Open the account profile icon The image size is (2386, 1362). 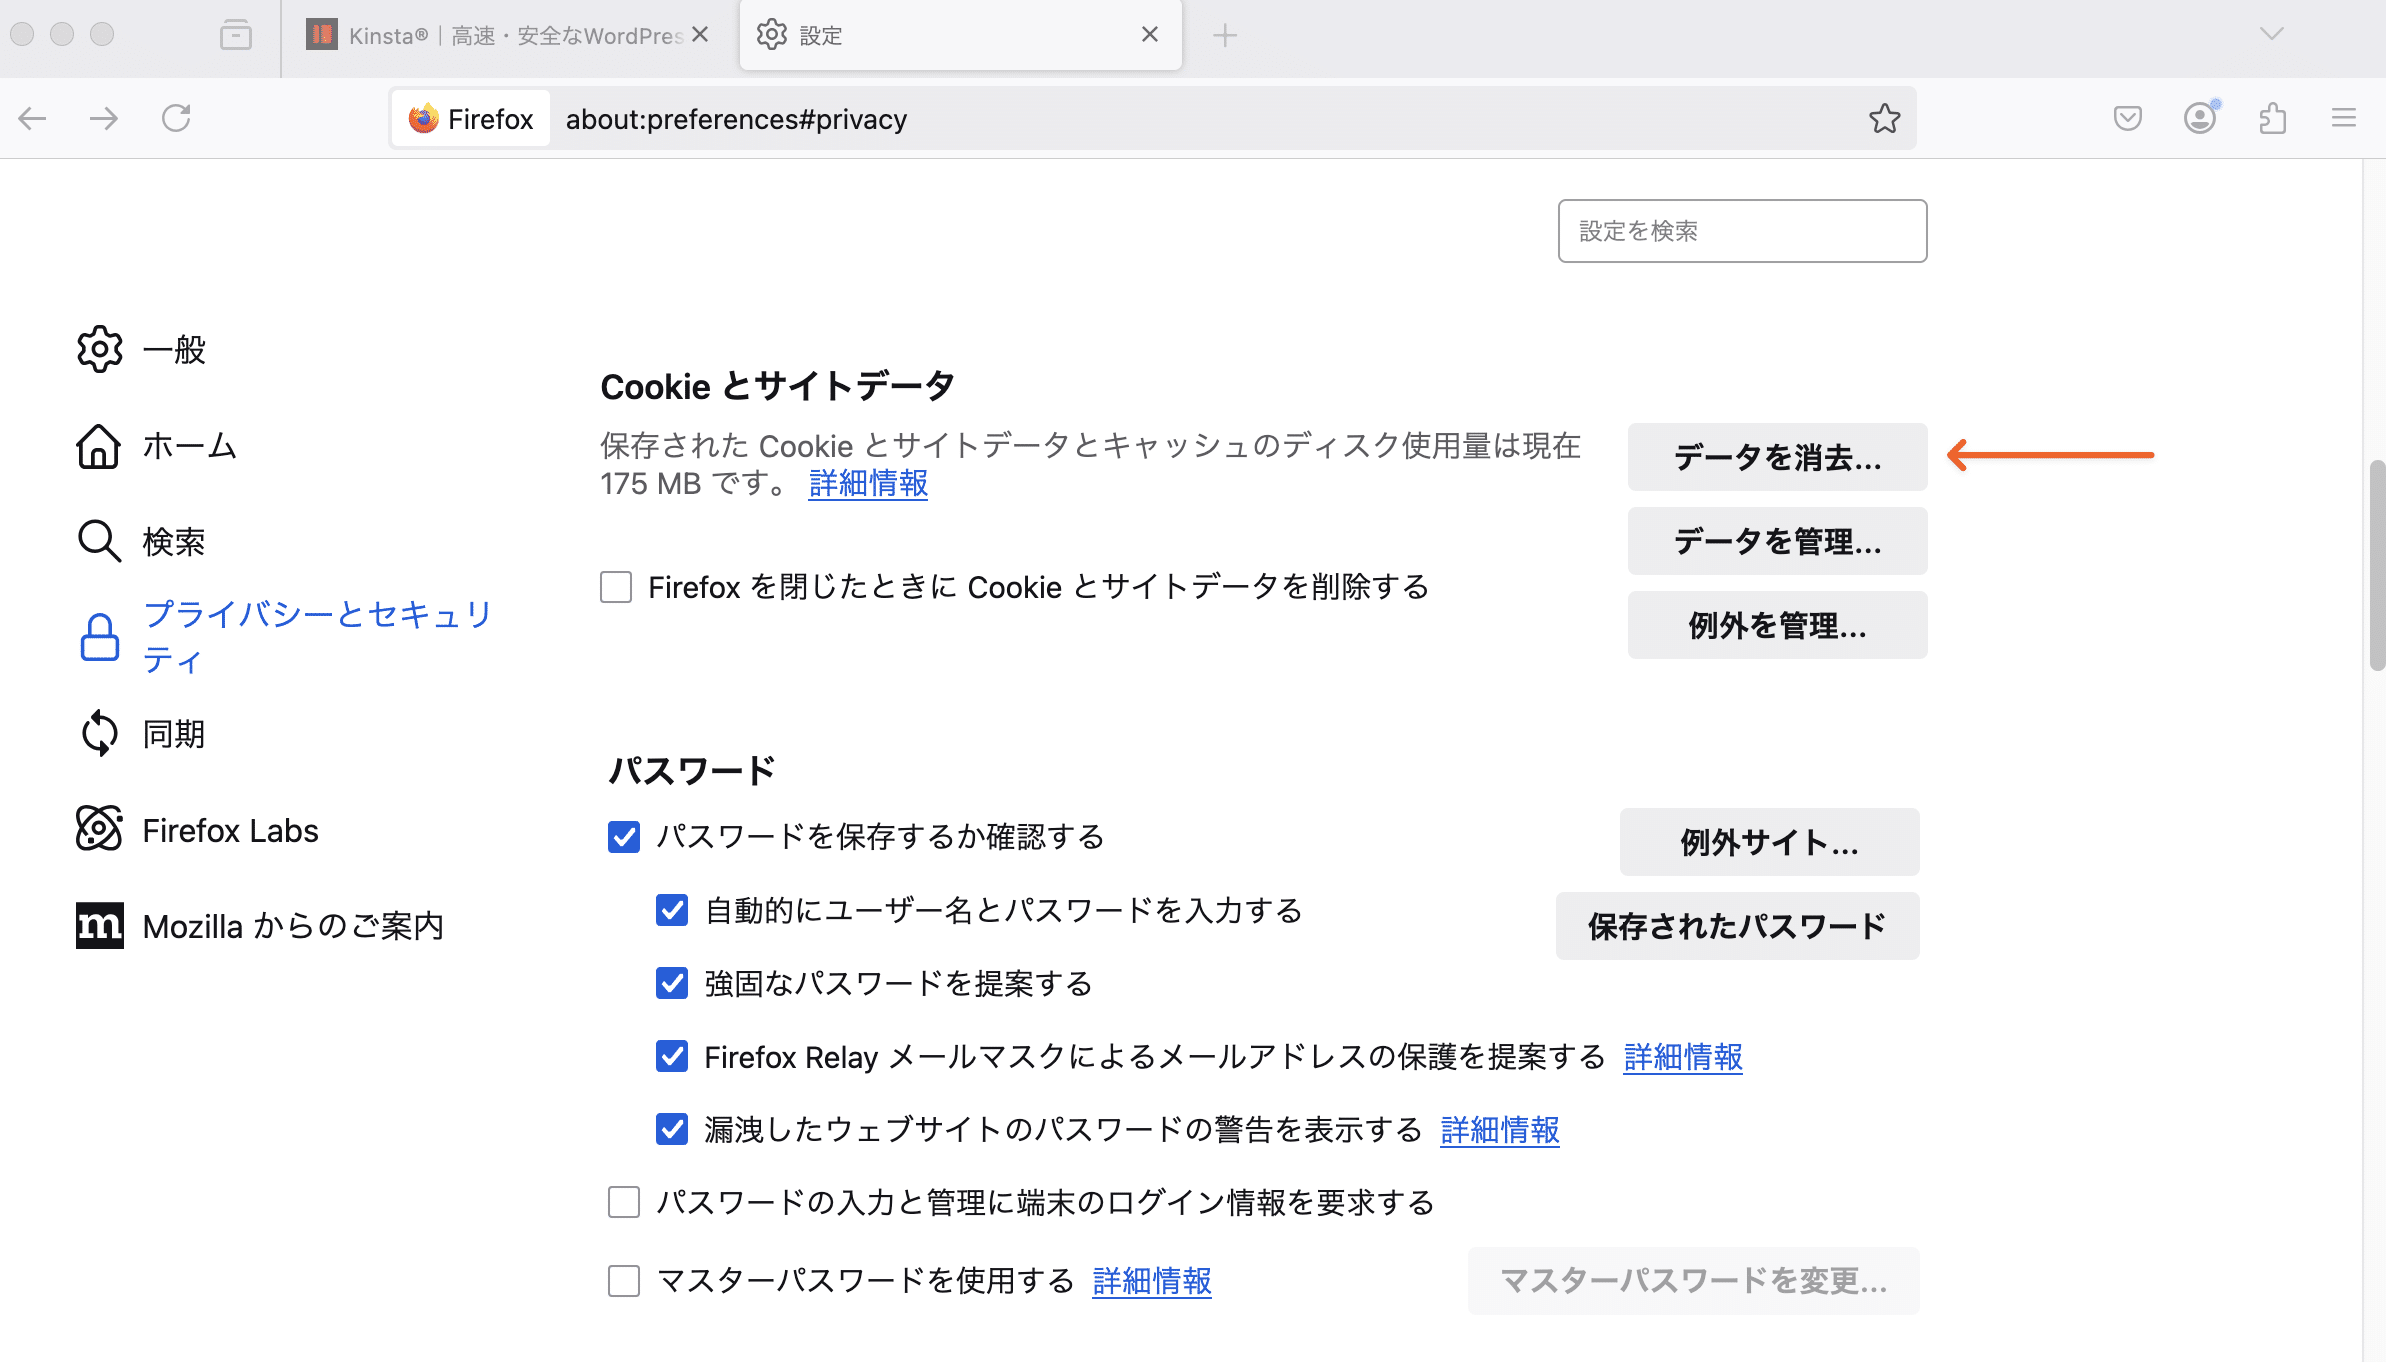2200,118
